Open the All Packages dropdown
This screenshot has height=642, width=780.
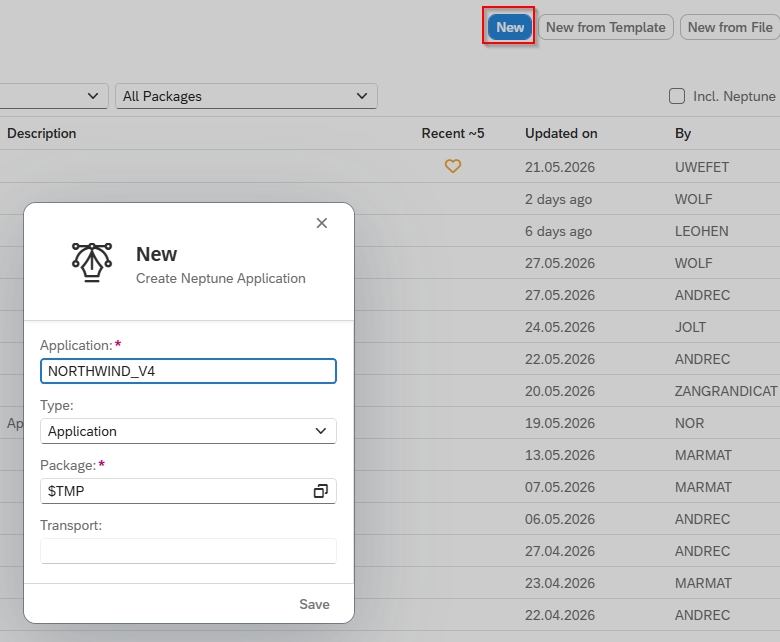click(x=246, y=96)
